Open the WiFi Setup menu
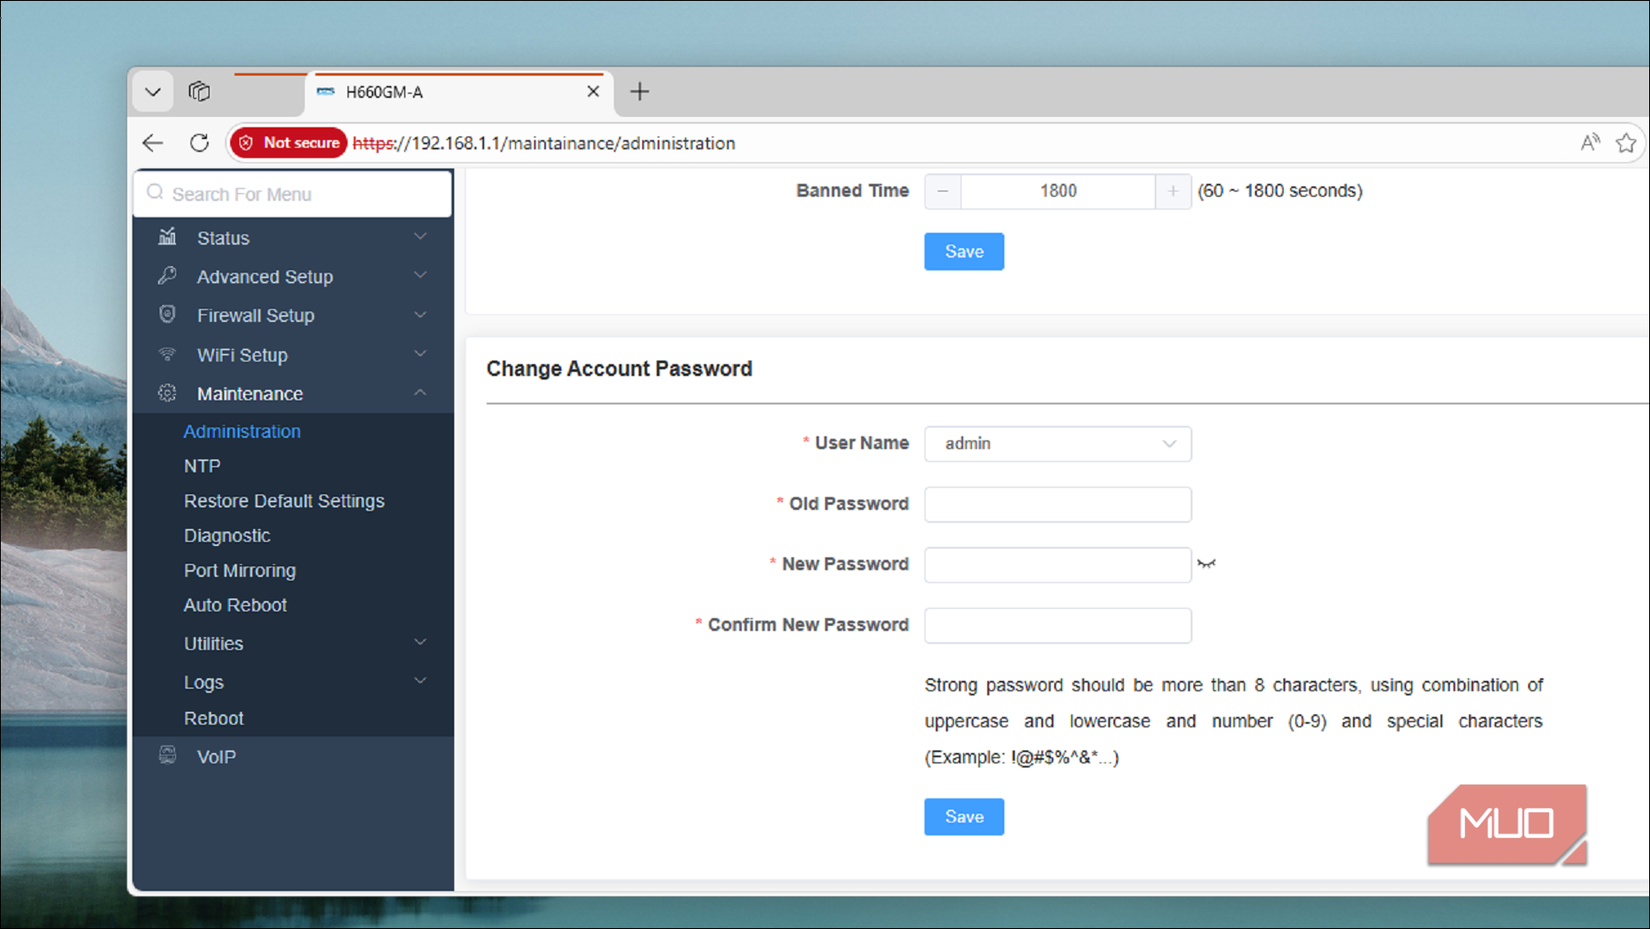The width and height of the screenshot is (1650, 929). click(x=293, y=355)
